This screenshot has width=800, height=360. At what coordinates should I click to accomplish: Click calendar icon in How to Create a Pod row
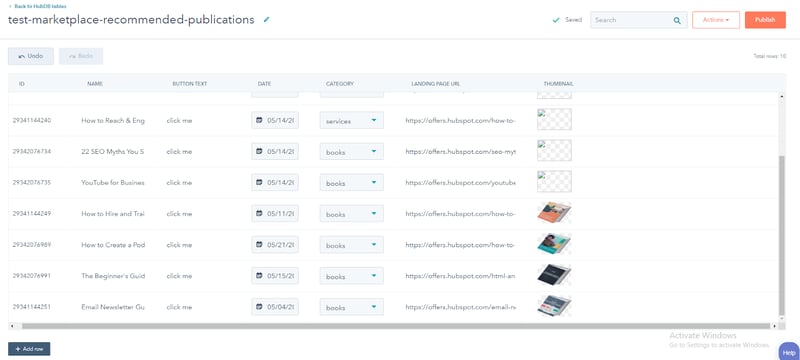259,245
